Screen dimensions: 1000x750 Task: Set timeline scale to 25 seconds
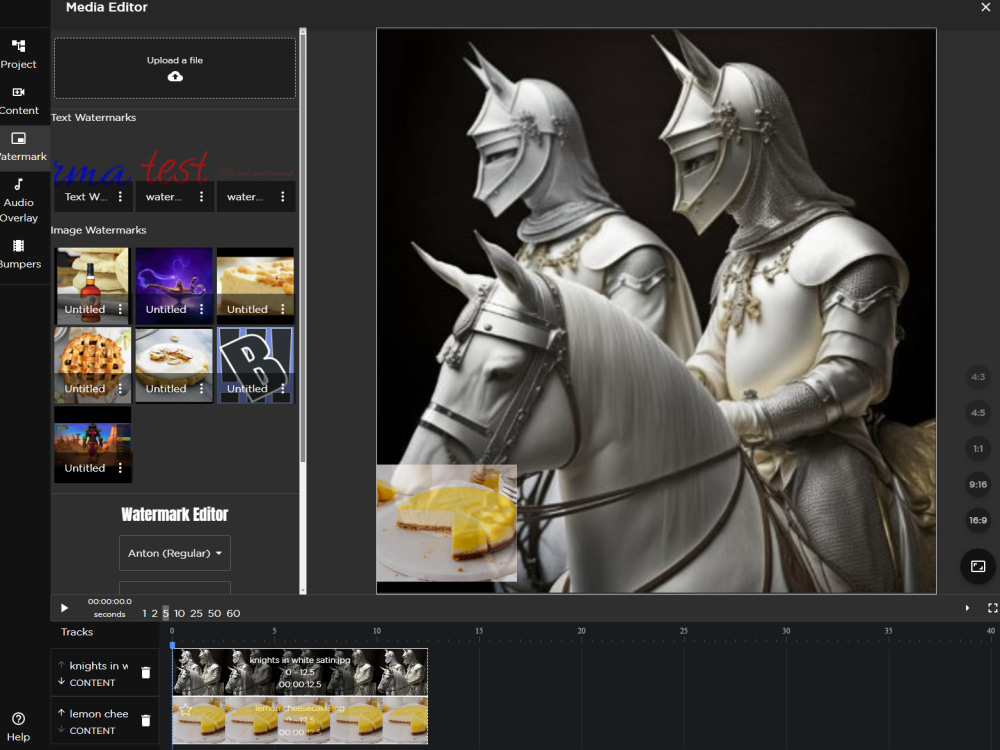pyautogui.click(x=196, y=613)
